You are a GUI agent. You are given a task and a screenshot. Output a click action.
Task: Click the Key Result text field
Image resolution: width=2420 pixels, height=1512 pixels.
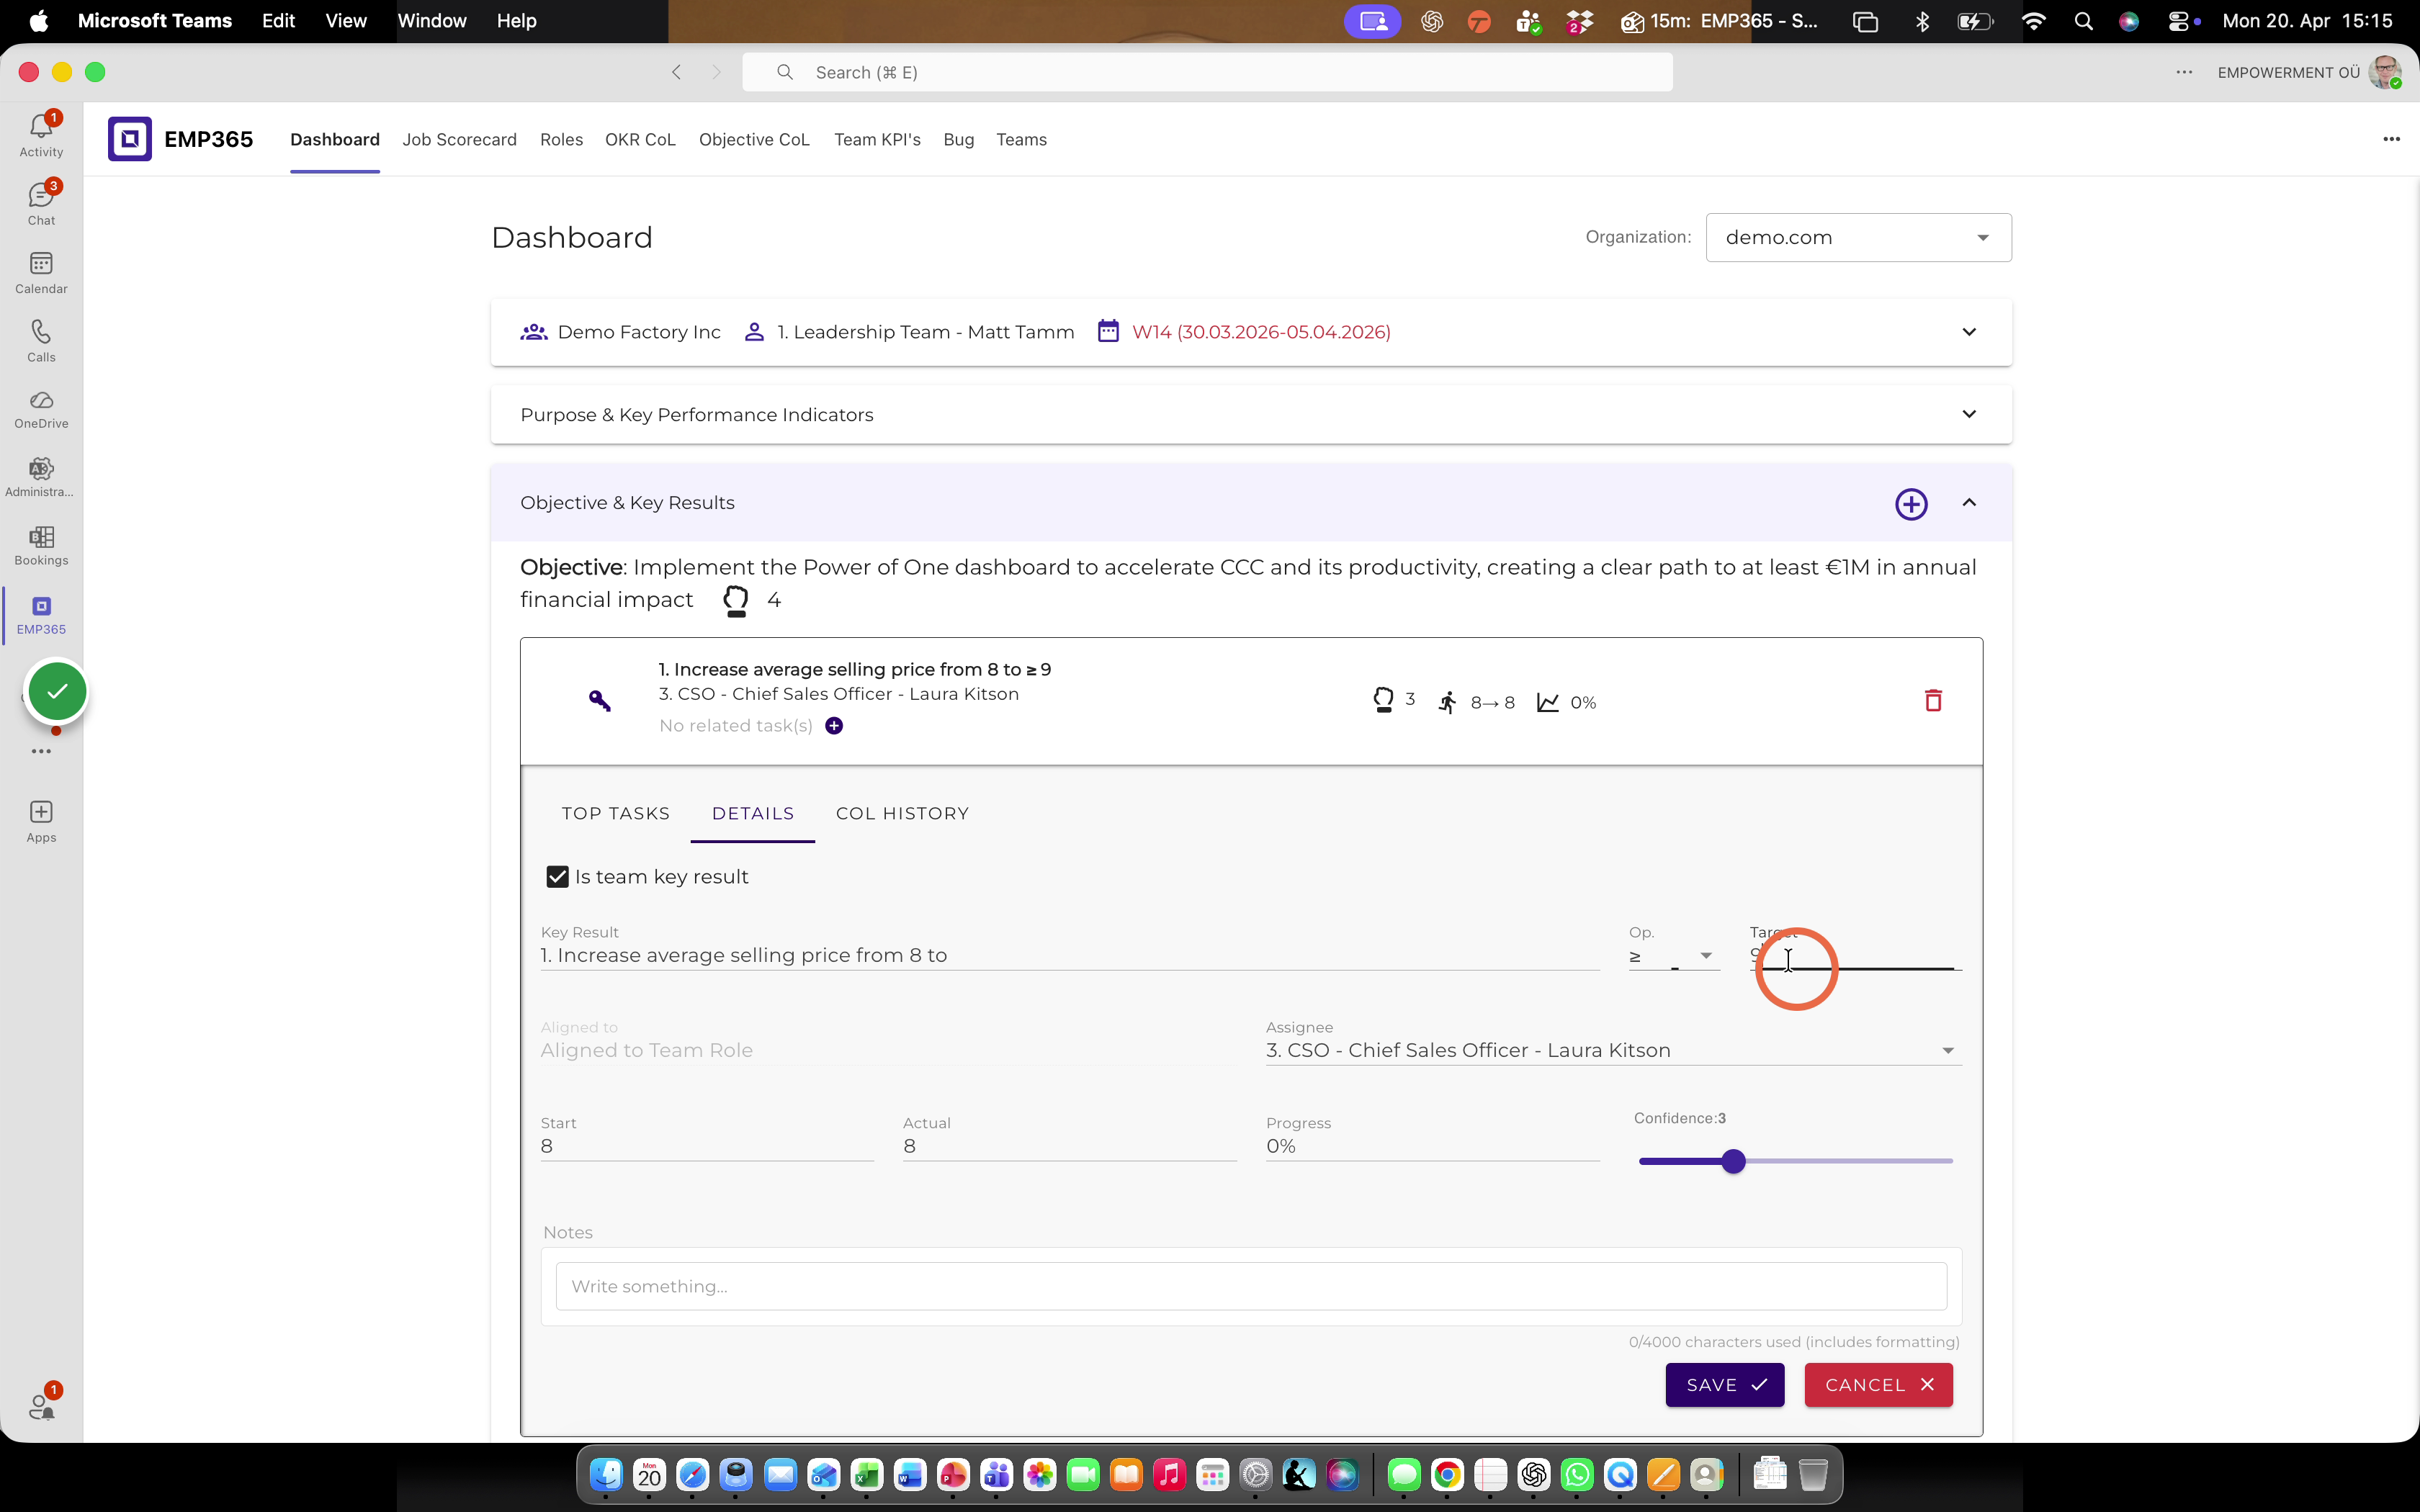click(x=1069, y=956)
